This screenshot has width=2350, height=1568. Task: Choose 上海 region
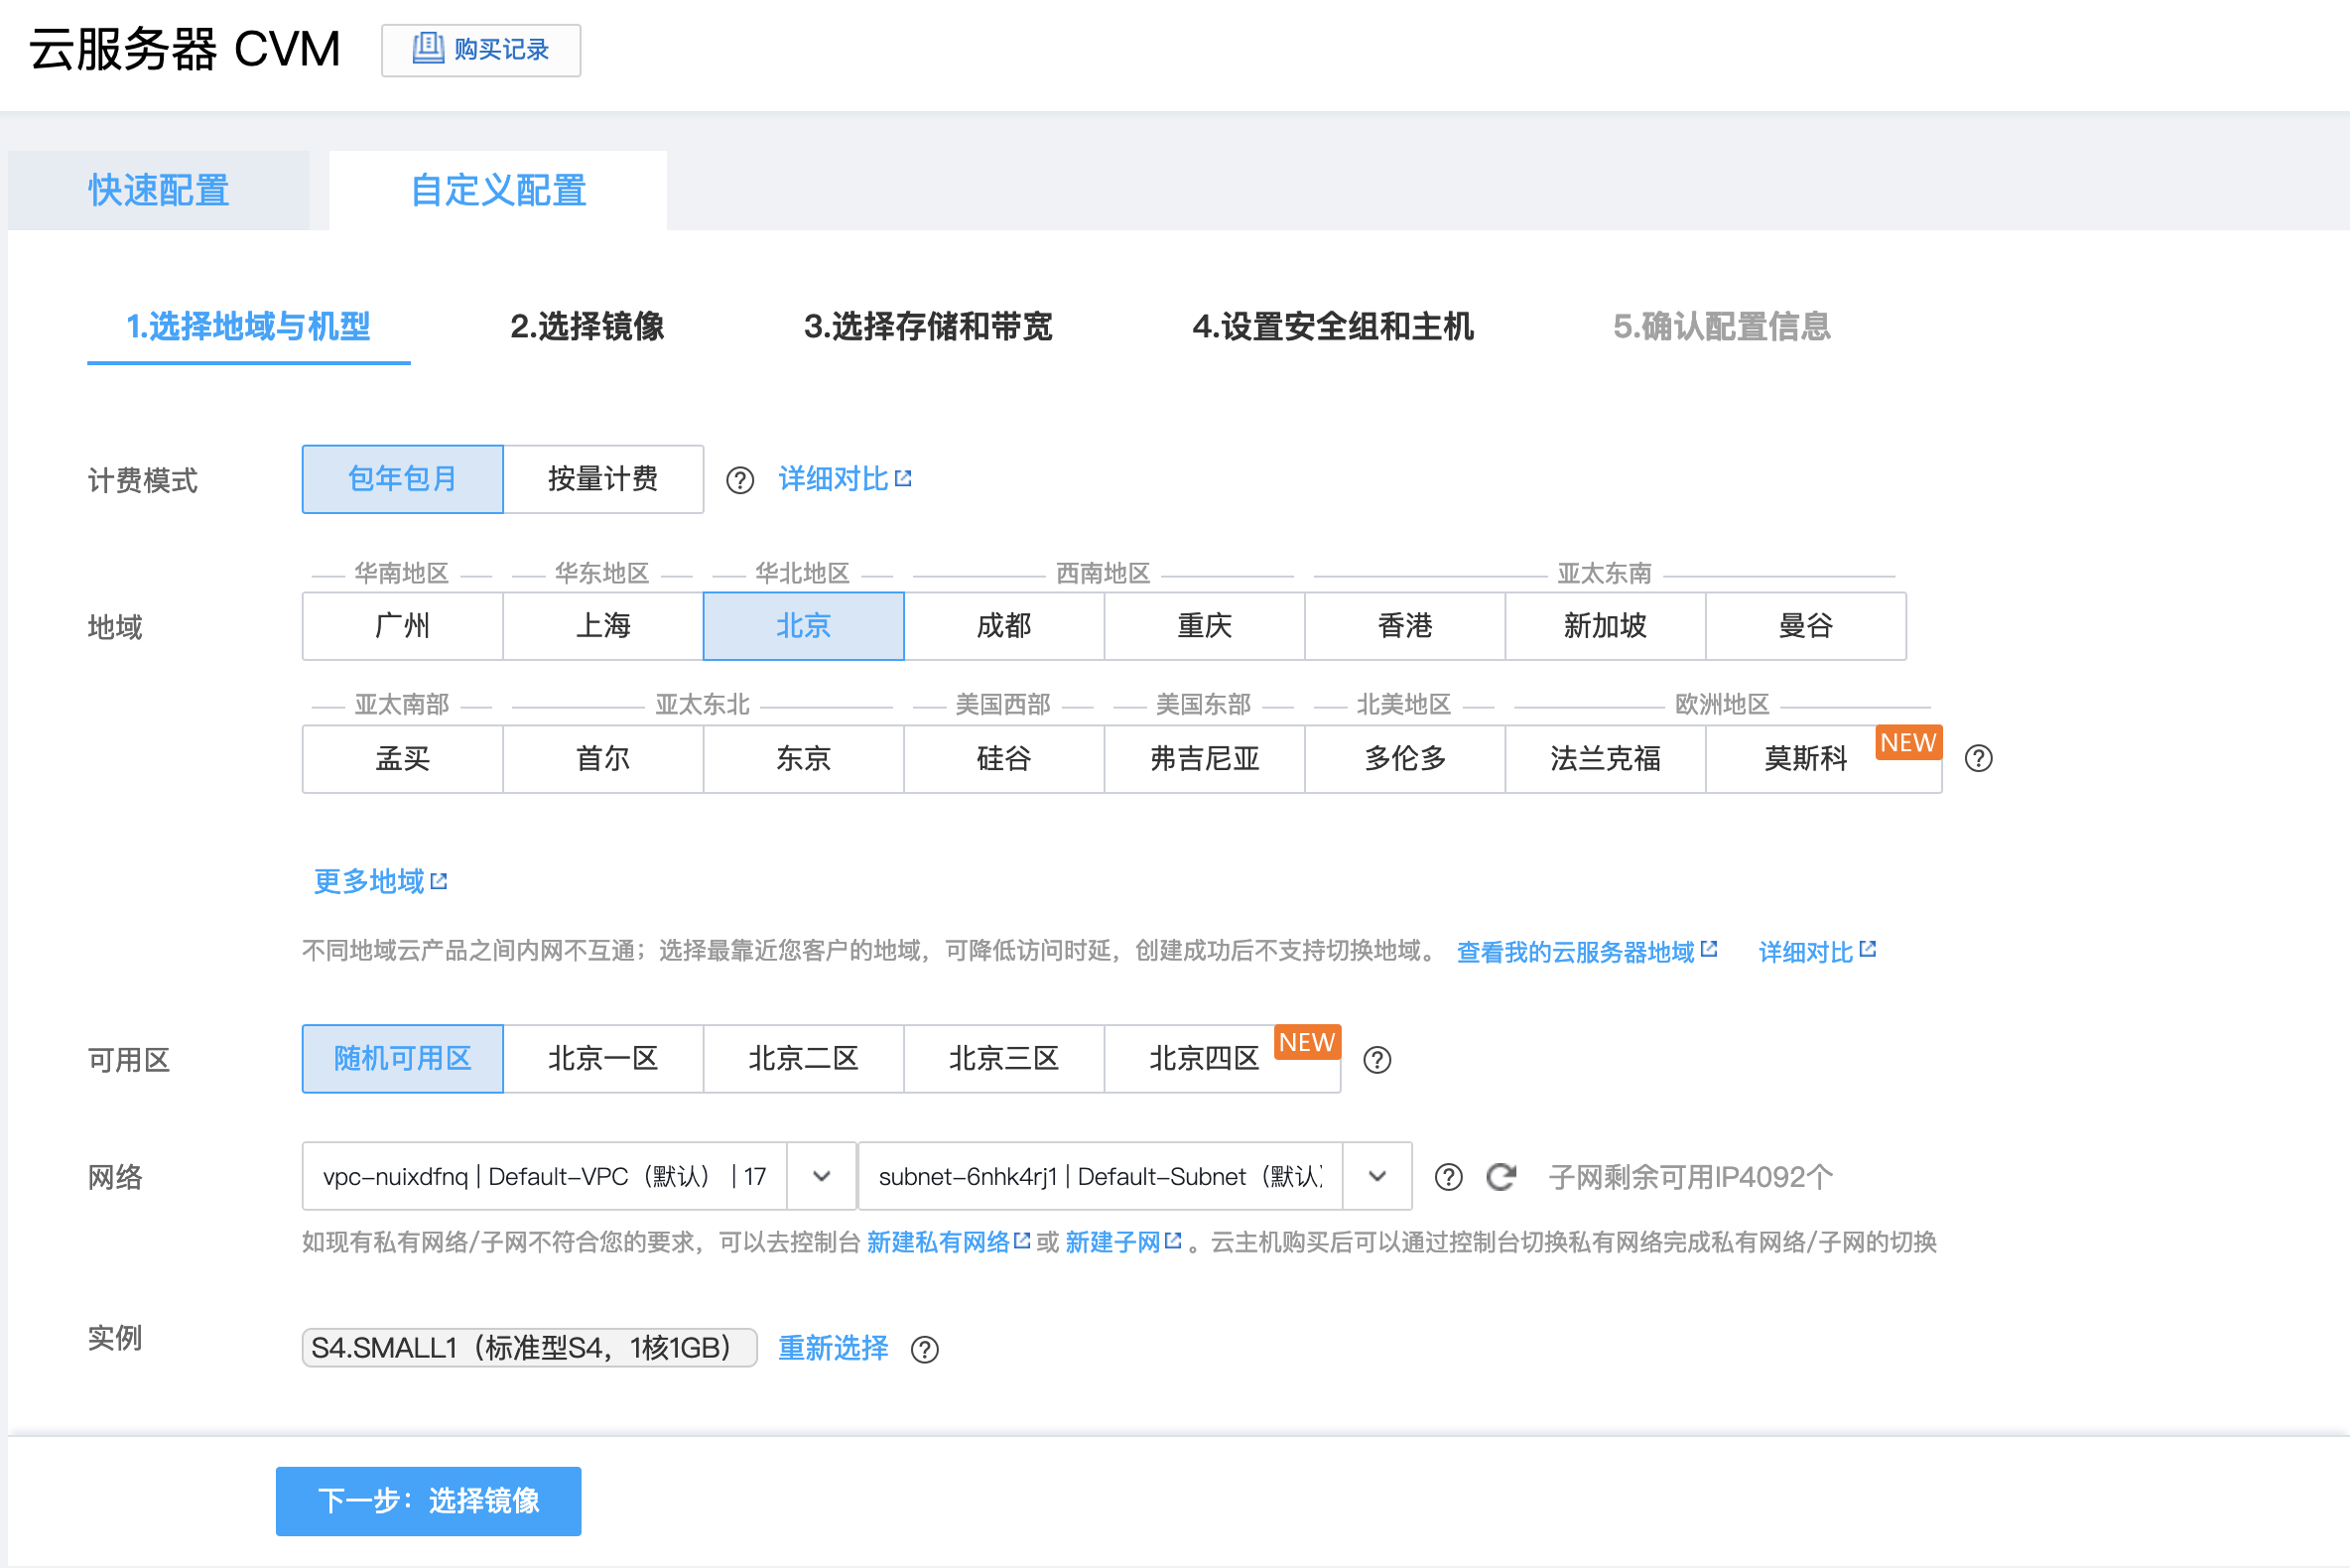click(x=603, y=626)
